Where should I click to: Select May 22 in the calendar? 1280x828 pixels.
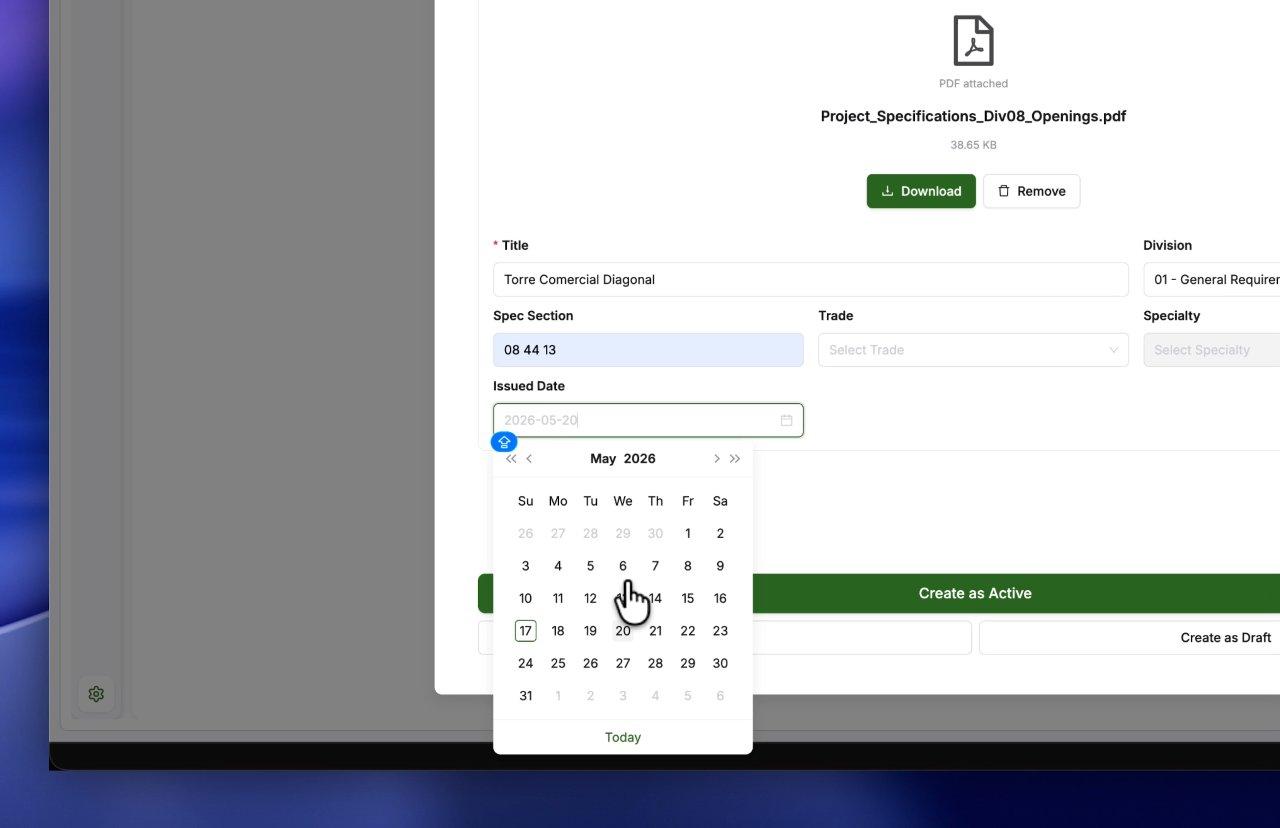click(688, 631)
